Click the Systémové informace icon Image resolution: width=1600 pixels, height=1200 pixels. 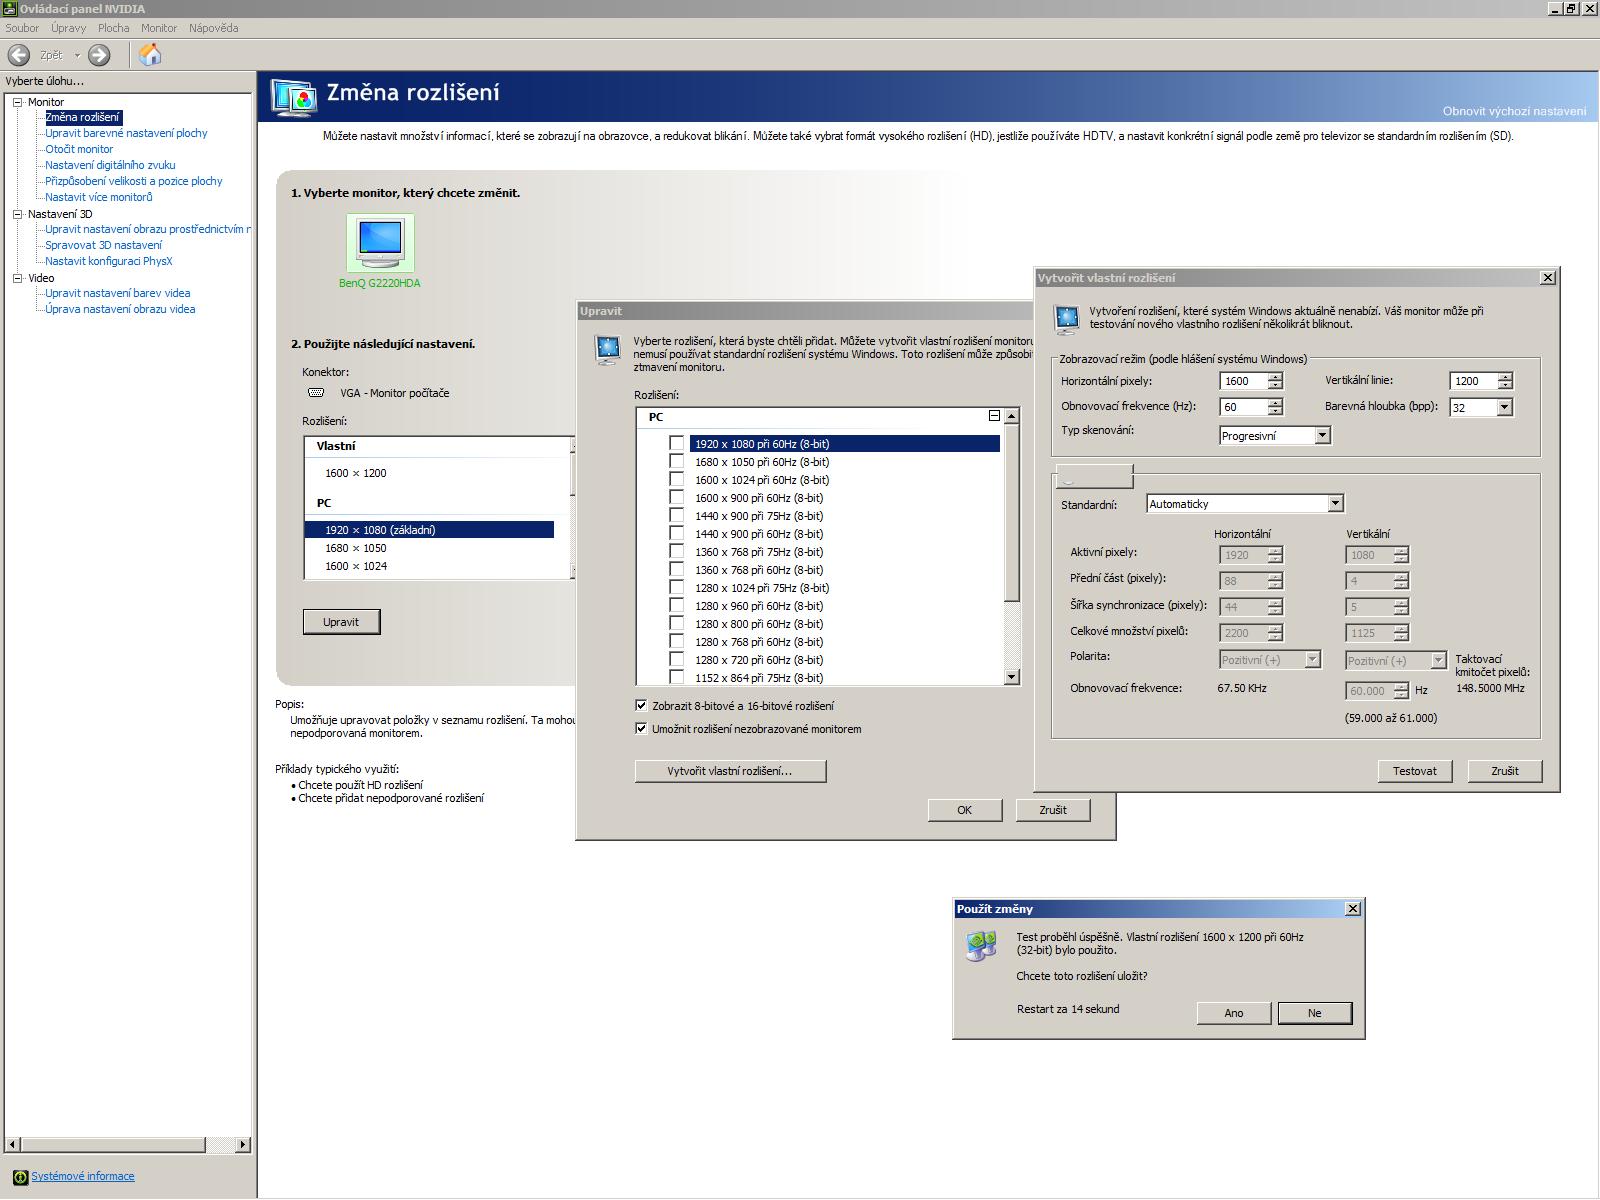pyautogui.click(x=20, y=1177)
